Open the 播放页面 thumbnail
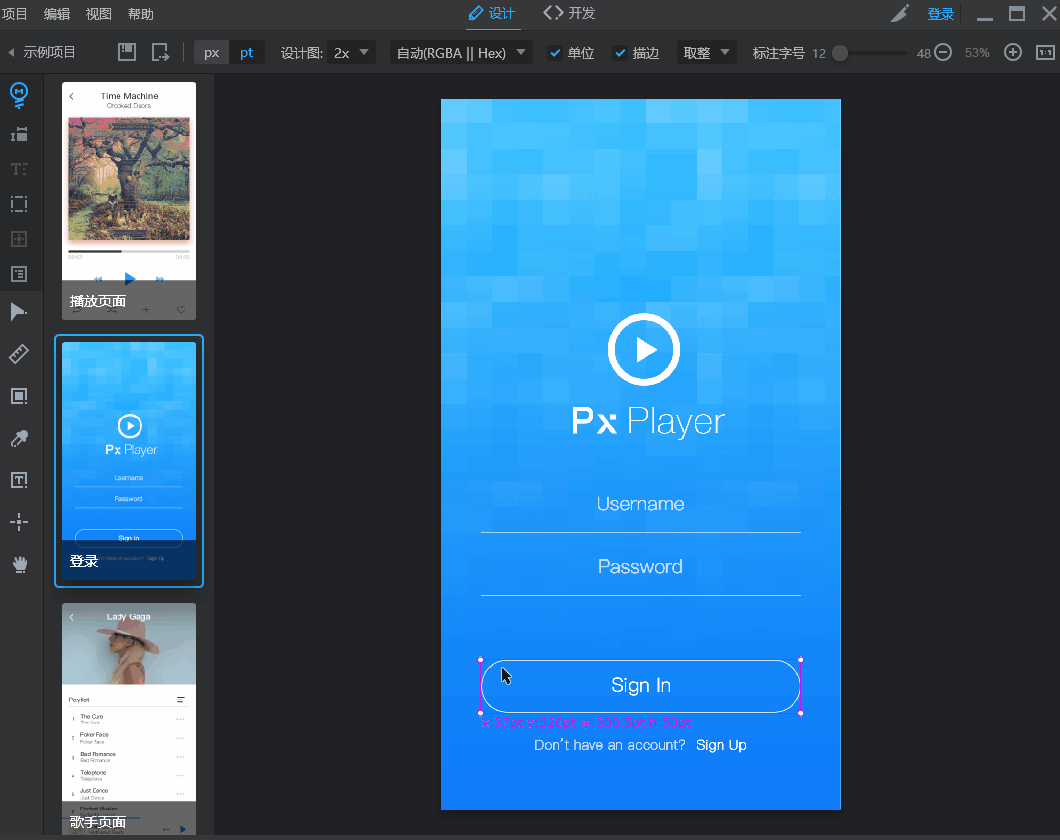The image size is (1060, 840). click(x=129, y=201)
